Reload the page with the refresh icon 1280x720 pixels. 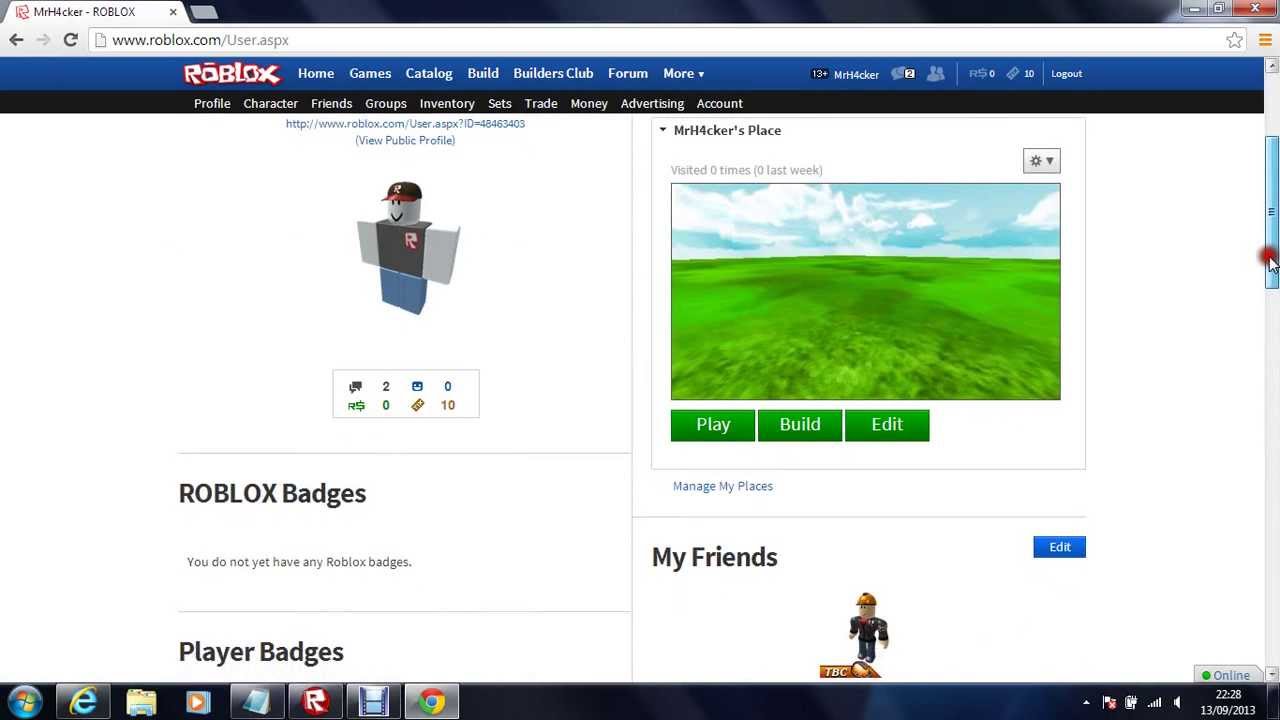click(70, 40)
